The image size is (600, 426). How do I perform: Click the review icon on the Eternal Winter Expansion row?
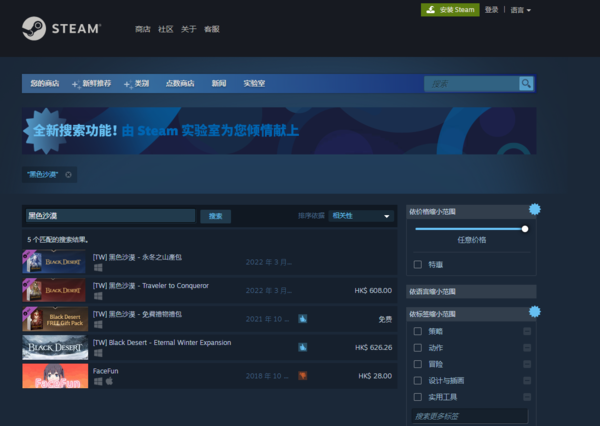pos(302,347)
